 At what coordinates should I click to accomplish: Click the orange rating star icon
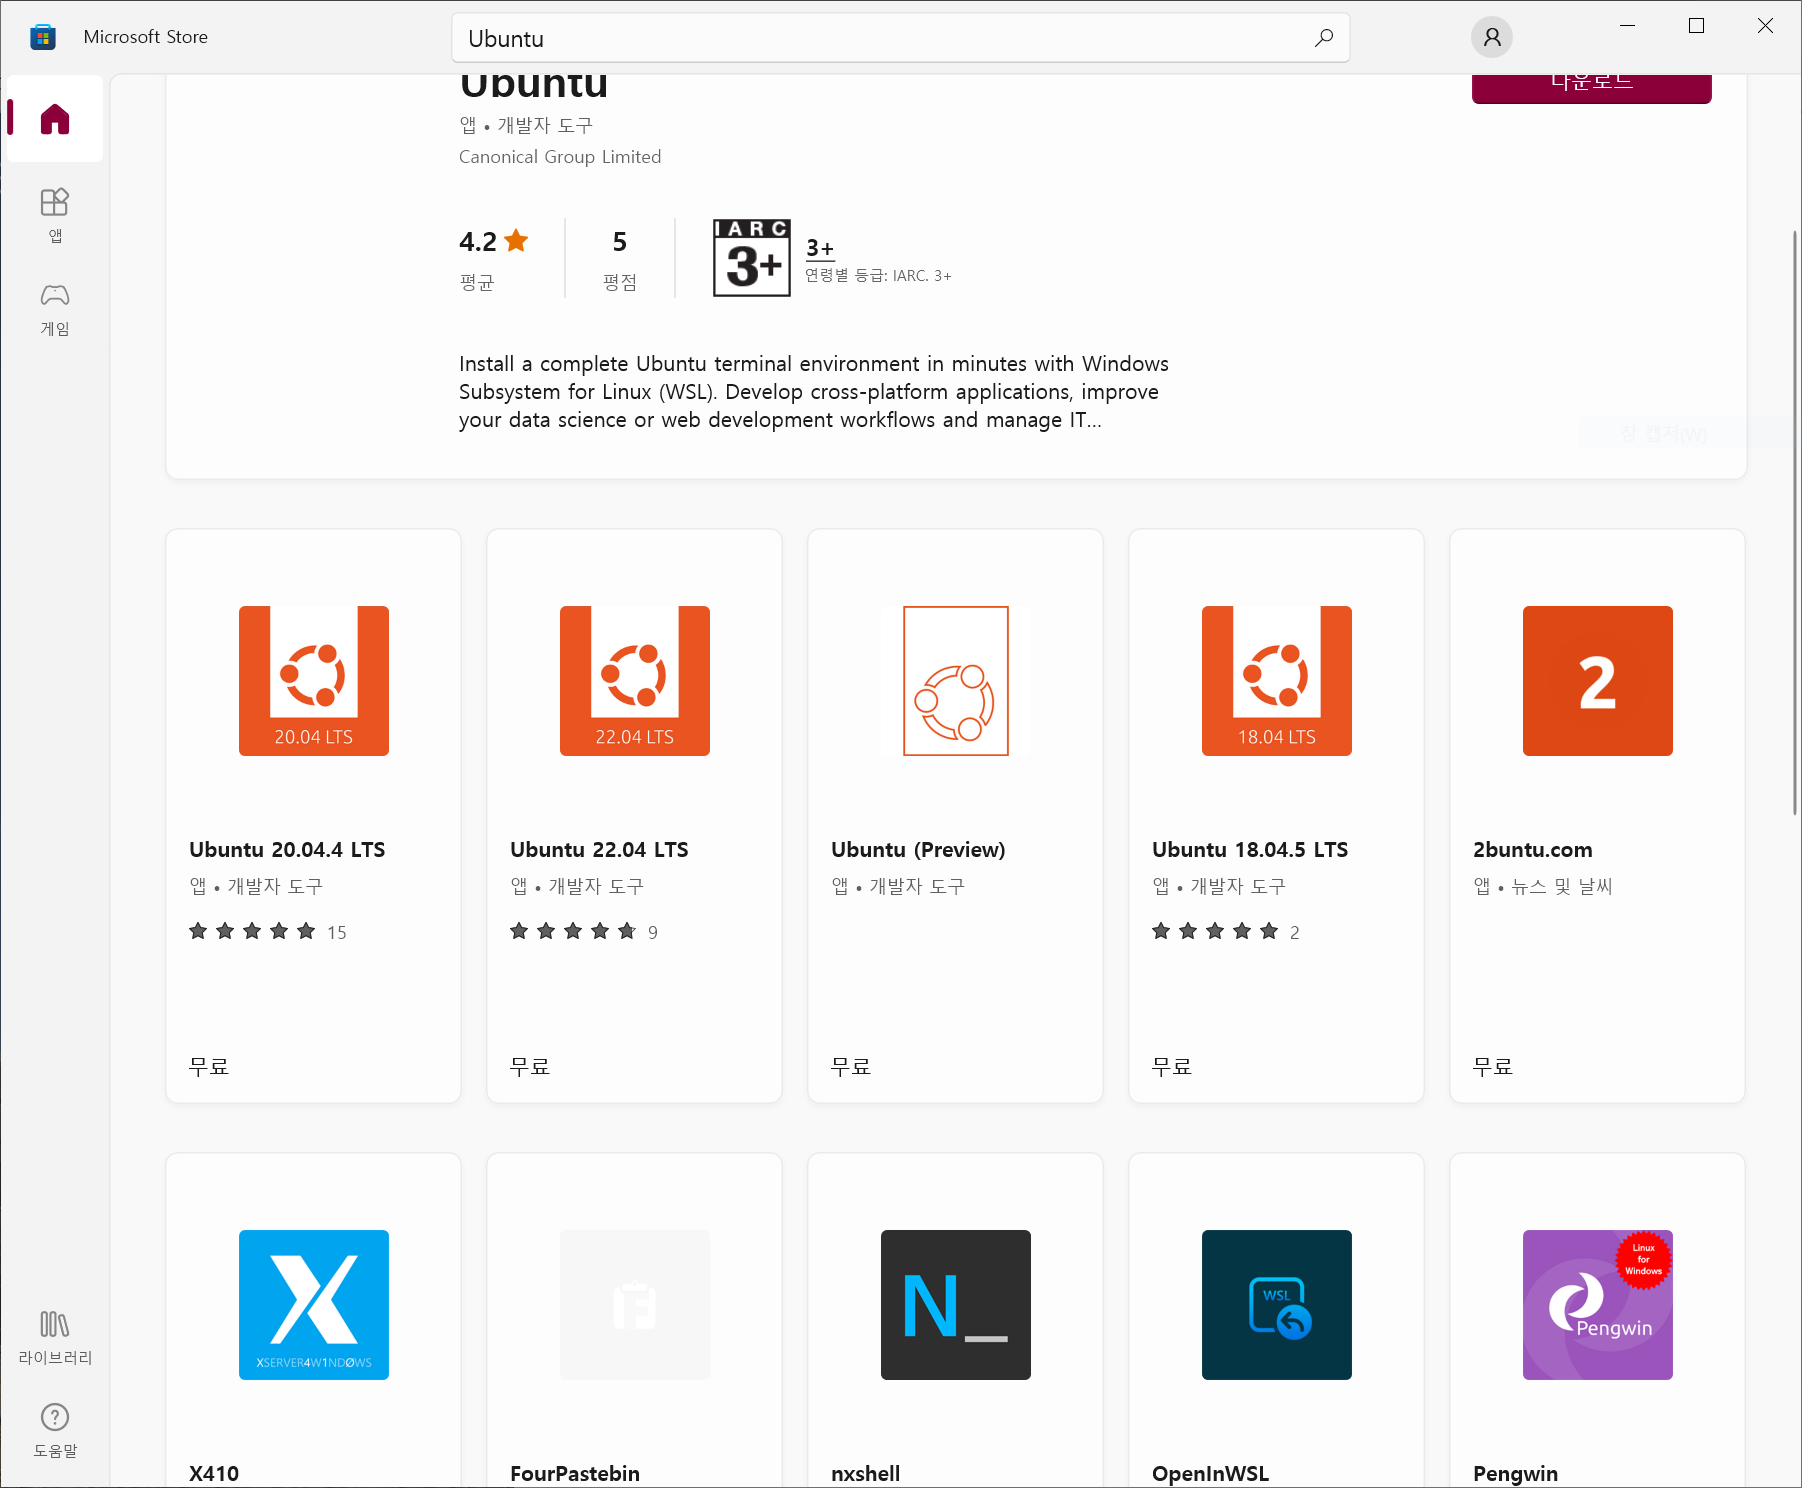click(x=517, y=240)
